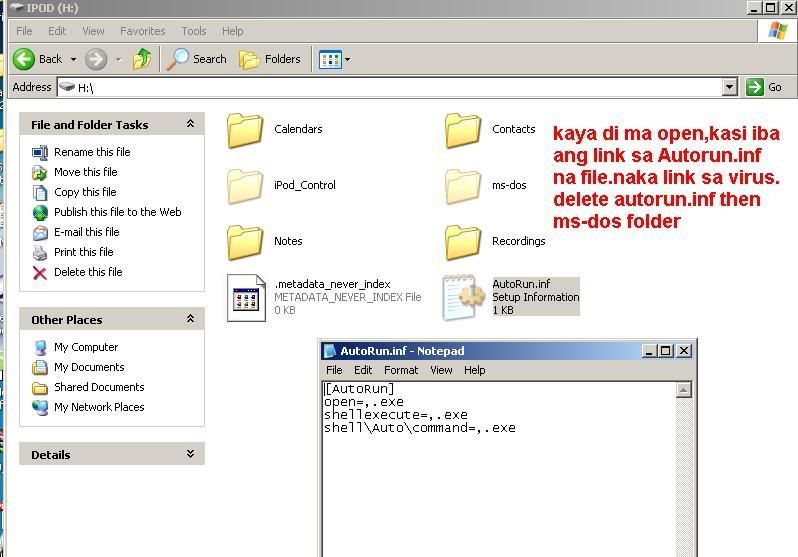The height and width of the screenshot is (557, 798).
Task: Open My Network Places link
Action: coord(98,407)
